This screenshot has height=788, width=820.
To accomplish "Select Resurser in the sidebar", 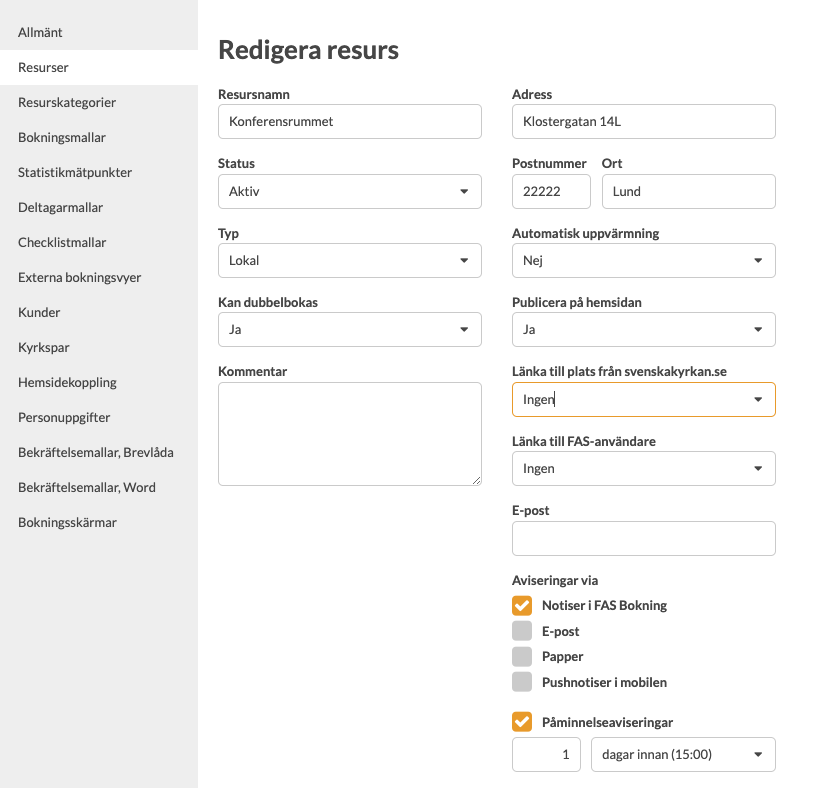I will pos(99,67).
